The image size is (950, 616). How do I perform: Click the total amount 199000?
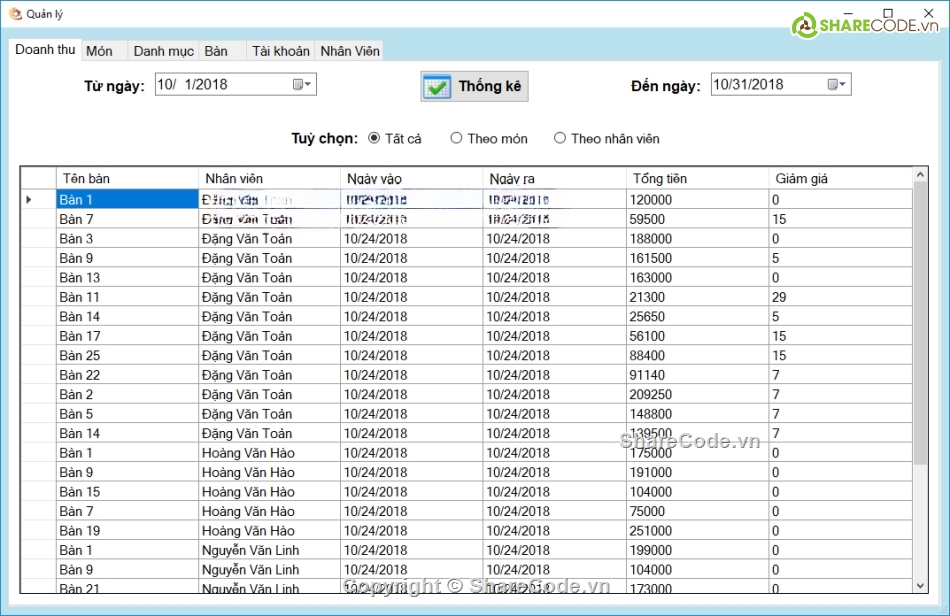[x=697, y=550]
